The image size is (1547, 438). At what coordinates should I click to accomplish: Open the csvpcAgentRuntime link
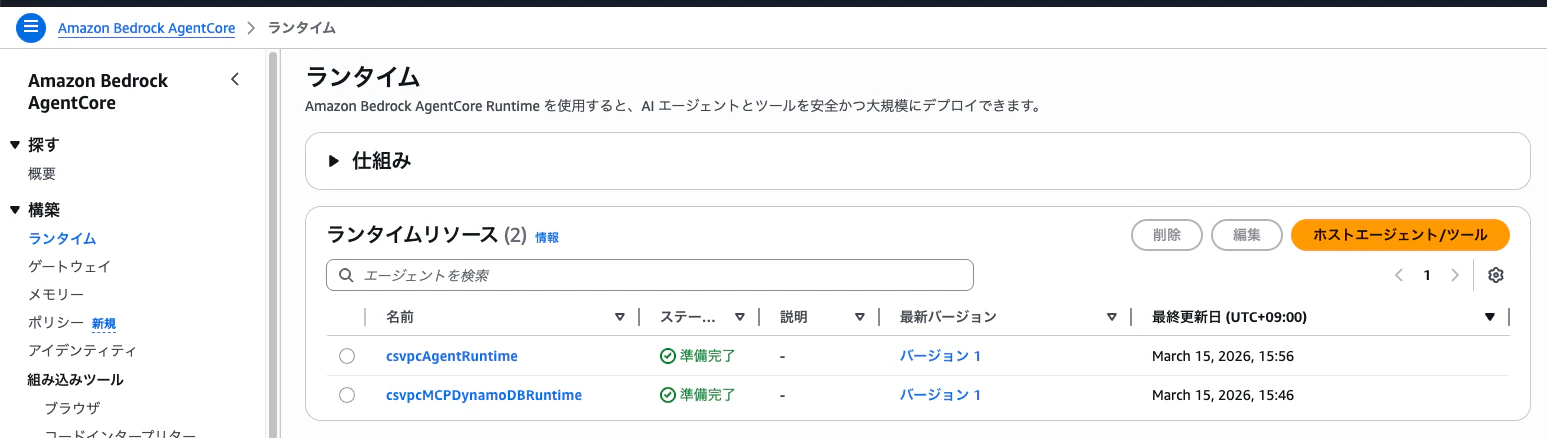click(451, 355)
